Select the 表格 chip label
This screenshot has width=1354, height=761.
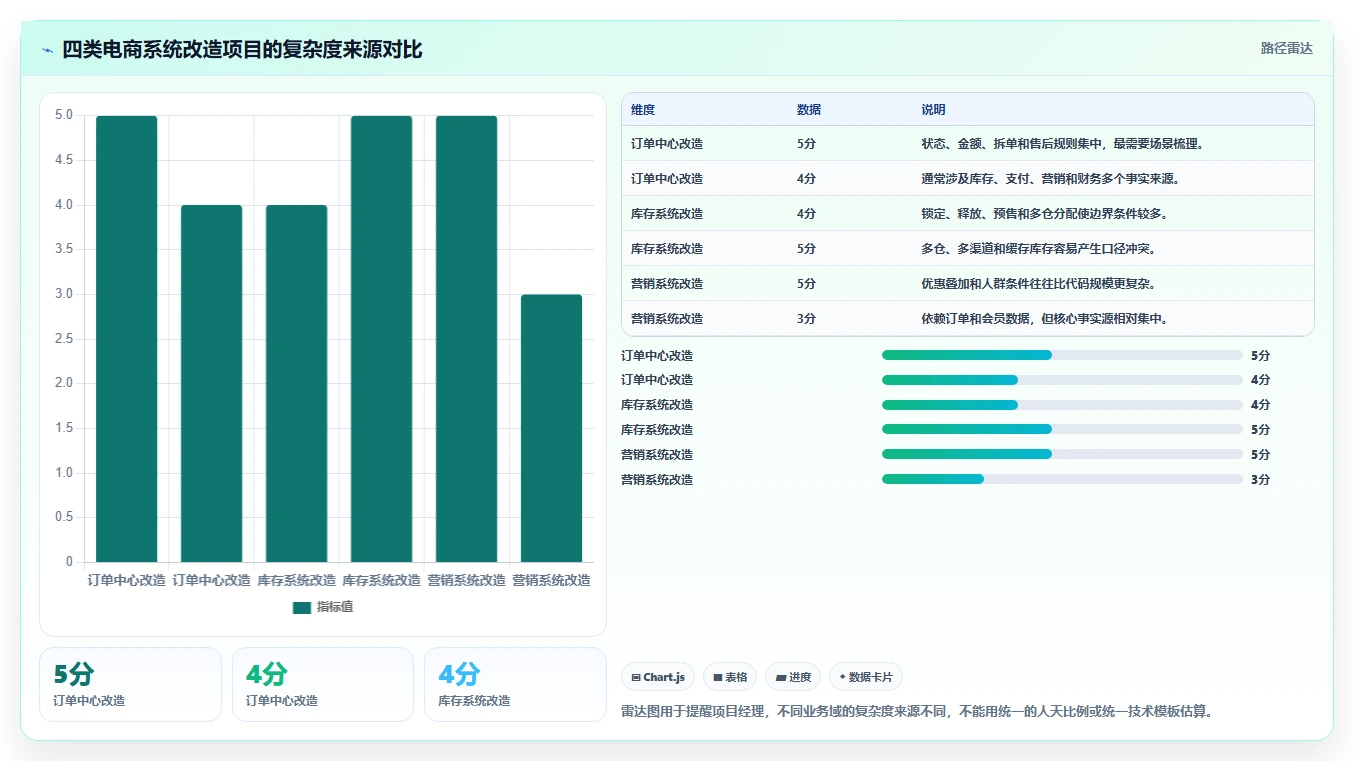tap(736, 678)
